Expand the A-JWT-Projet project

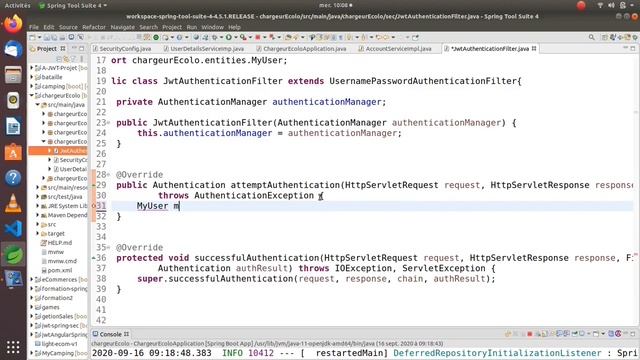click(x=31, y=68)
